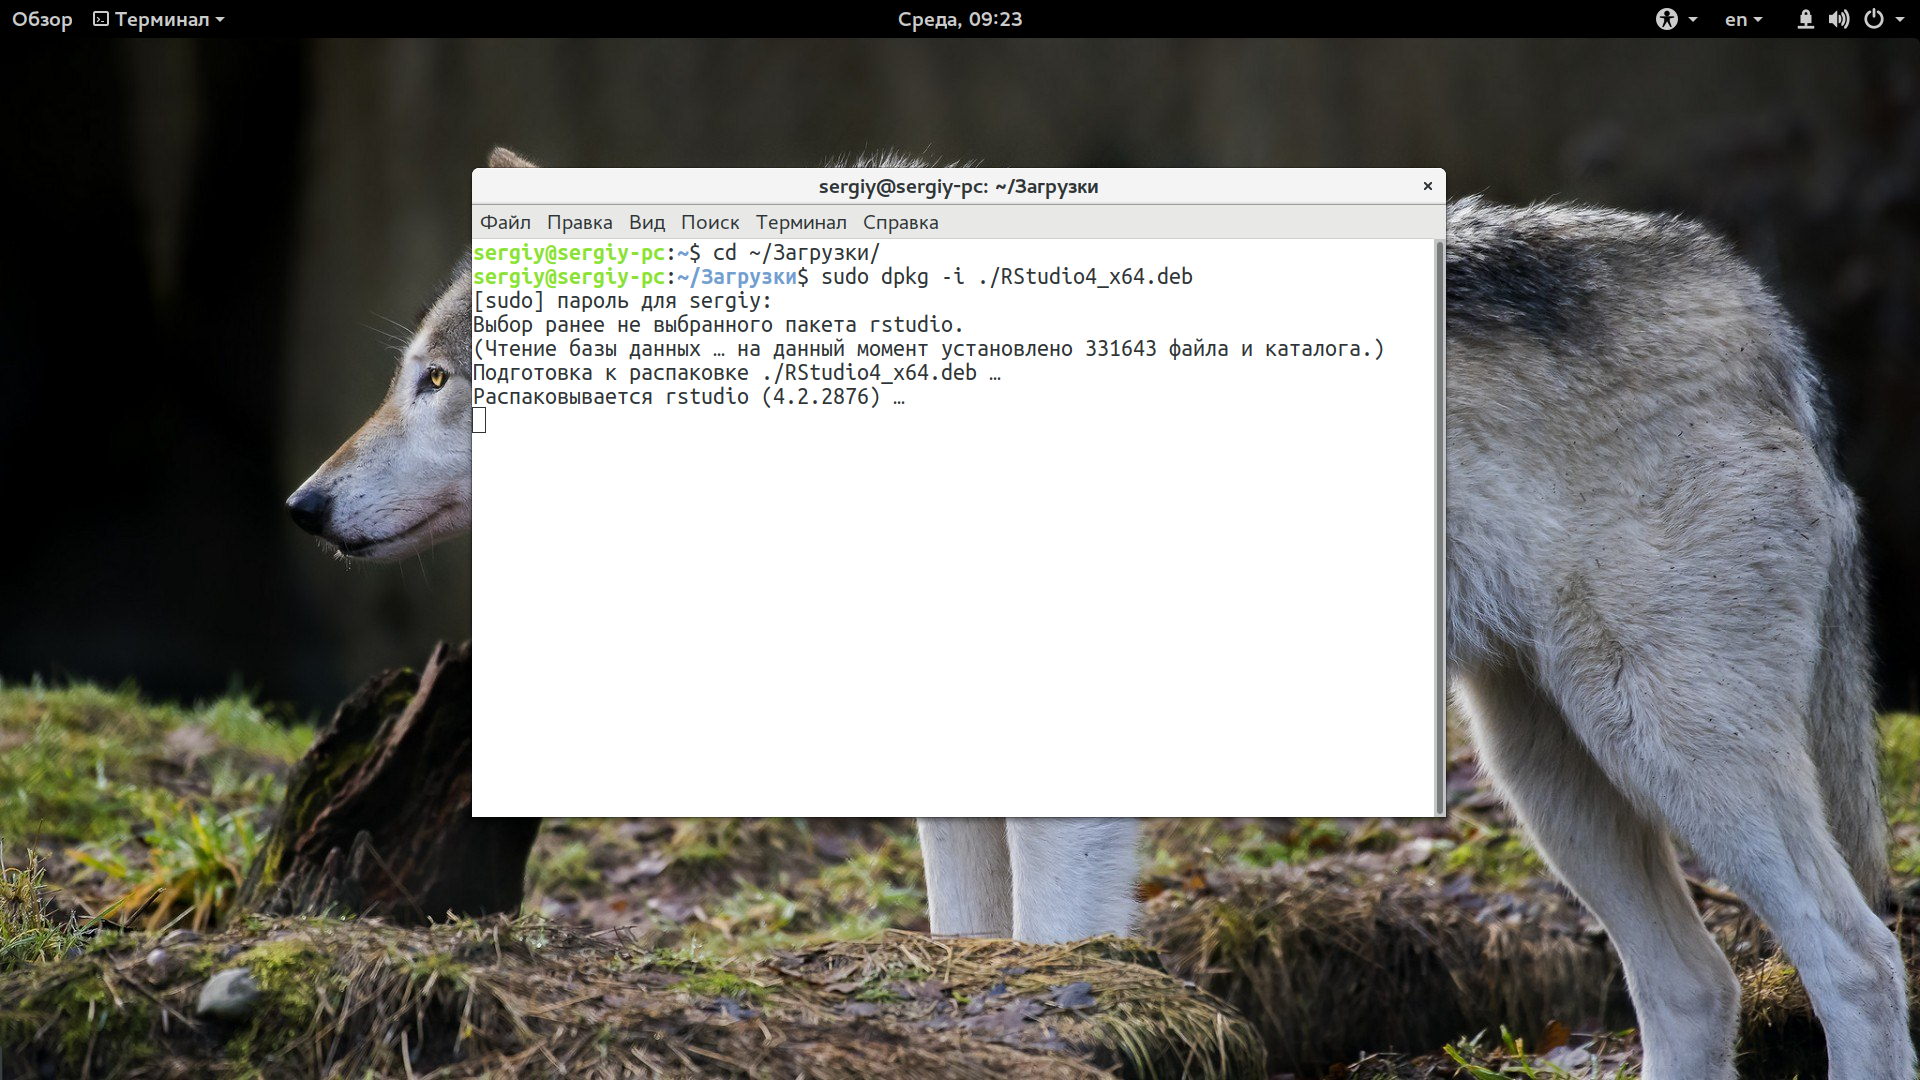Open the en keyboard layout selector

(x=1743, y=19)
